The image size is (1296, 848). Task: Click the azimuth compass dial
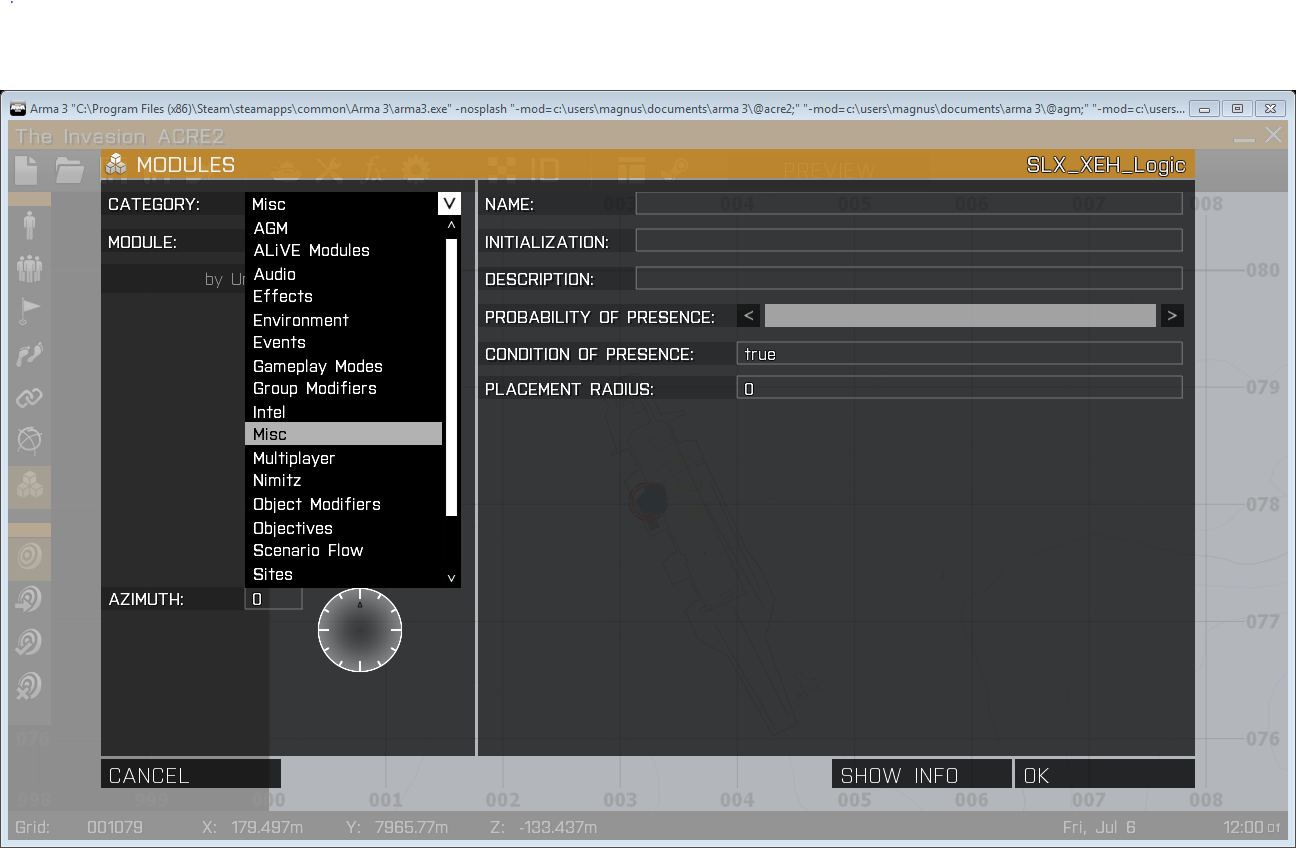click(360, 630)
